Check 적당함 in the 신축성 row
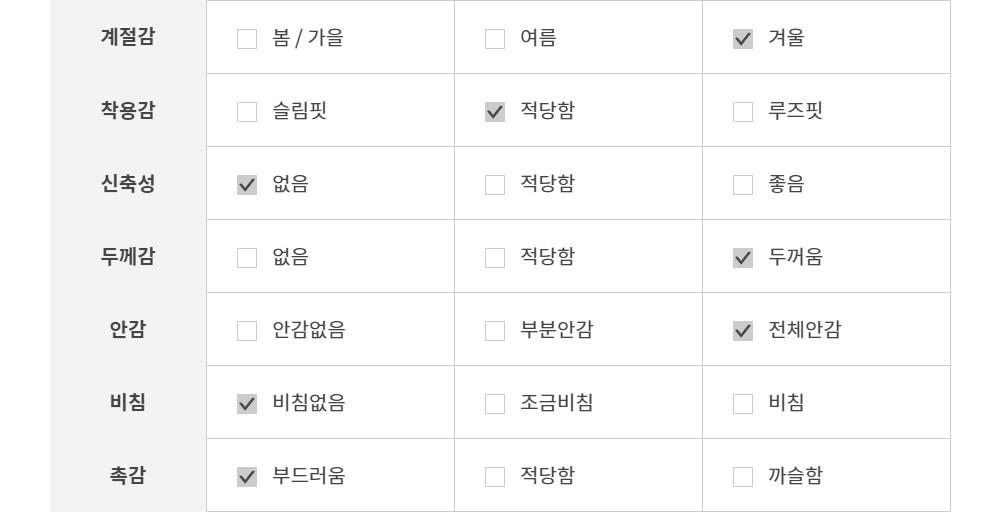 click(495, 185)
